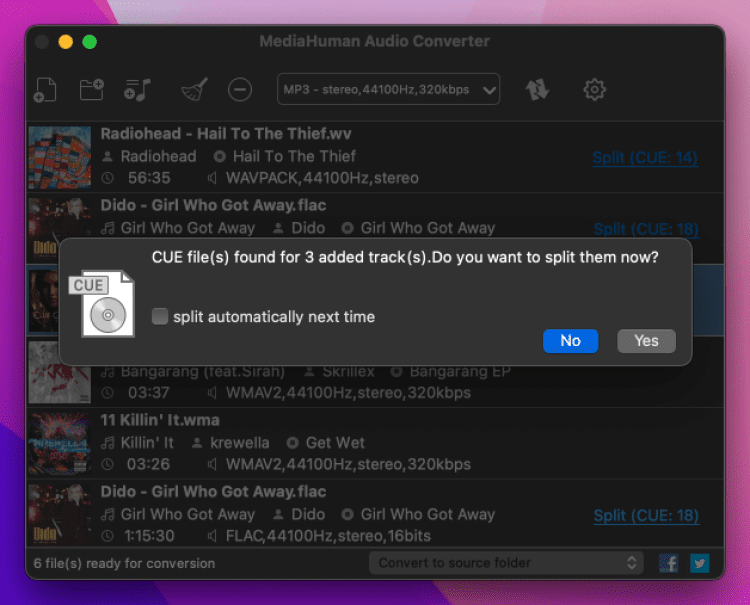Select the last Dido album cover thumbnail
This screenshot has height=605, width=750.
60,515
